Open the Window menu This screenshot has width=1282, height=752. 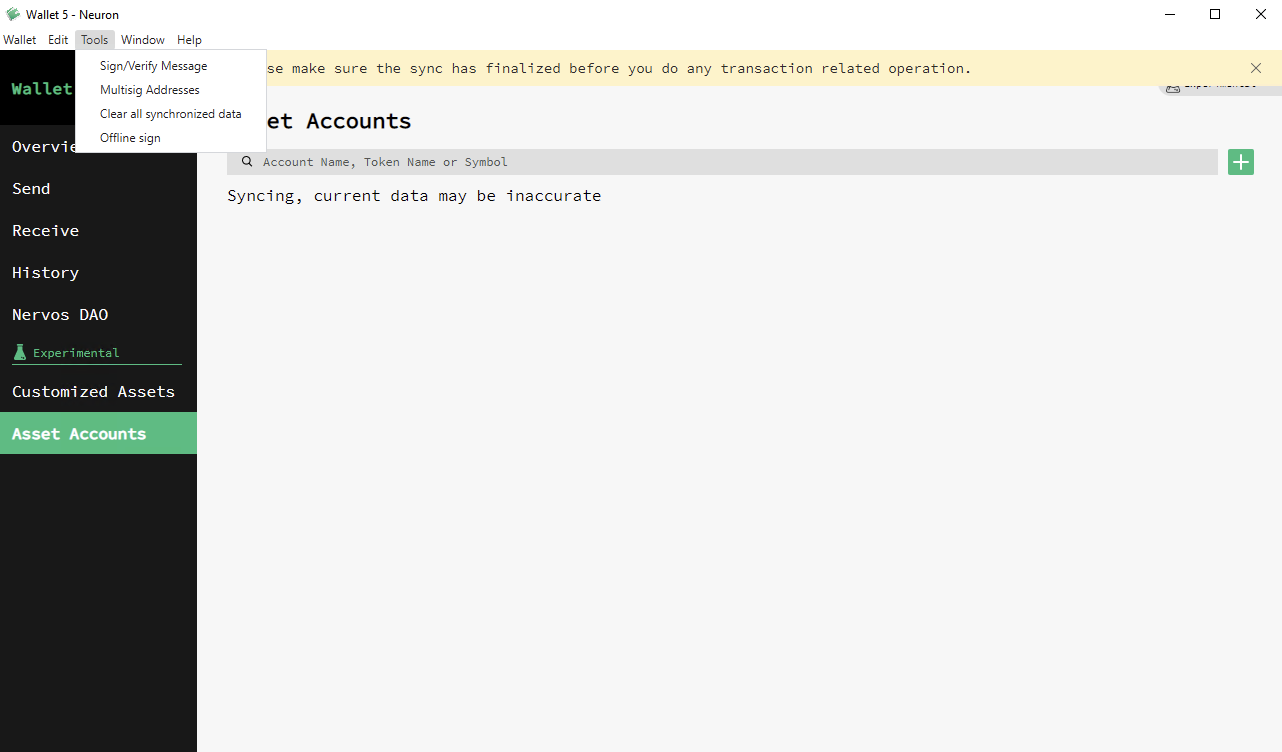click(x=142, y=39)
